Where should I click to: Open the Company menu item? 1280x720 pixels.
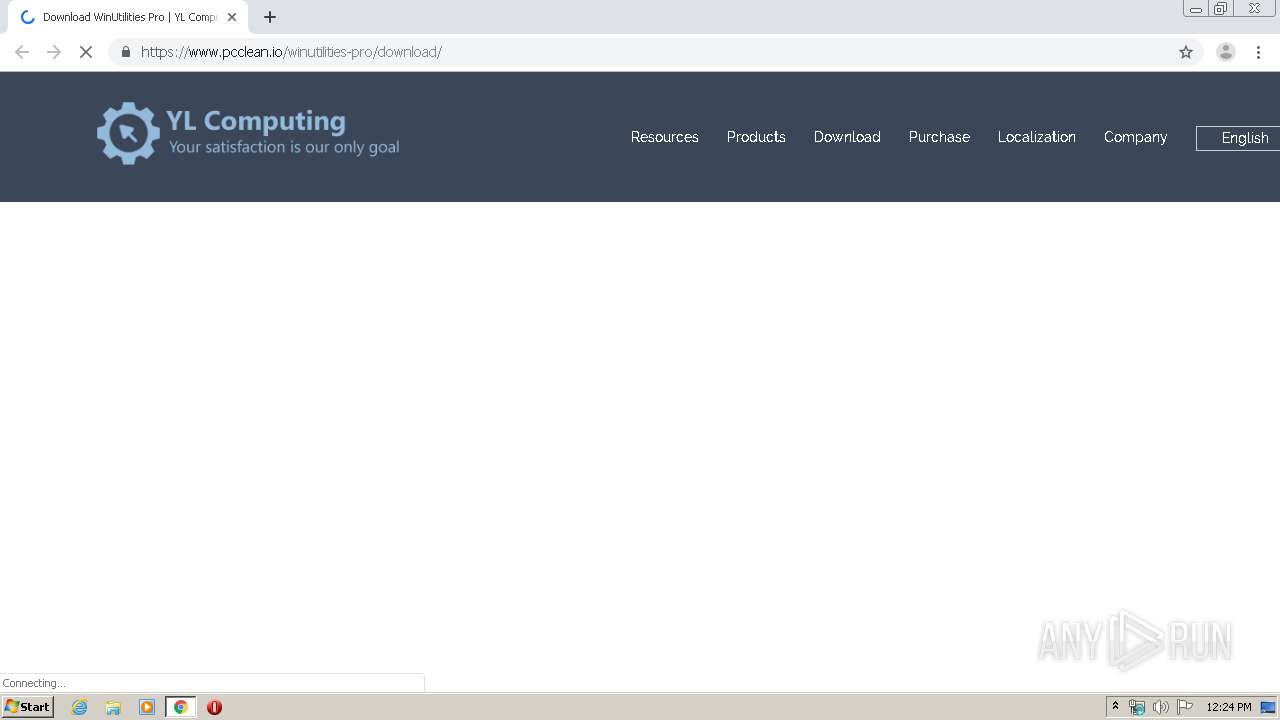tap(1135, 137)
